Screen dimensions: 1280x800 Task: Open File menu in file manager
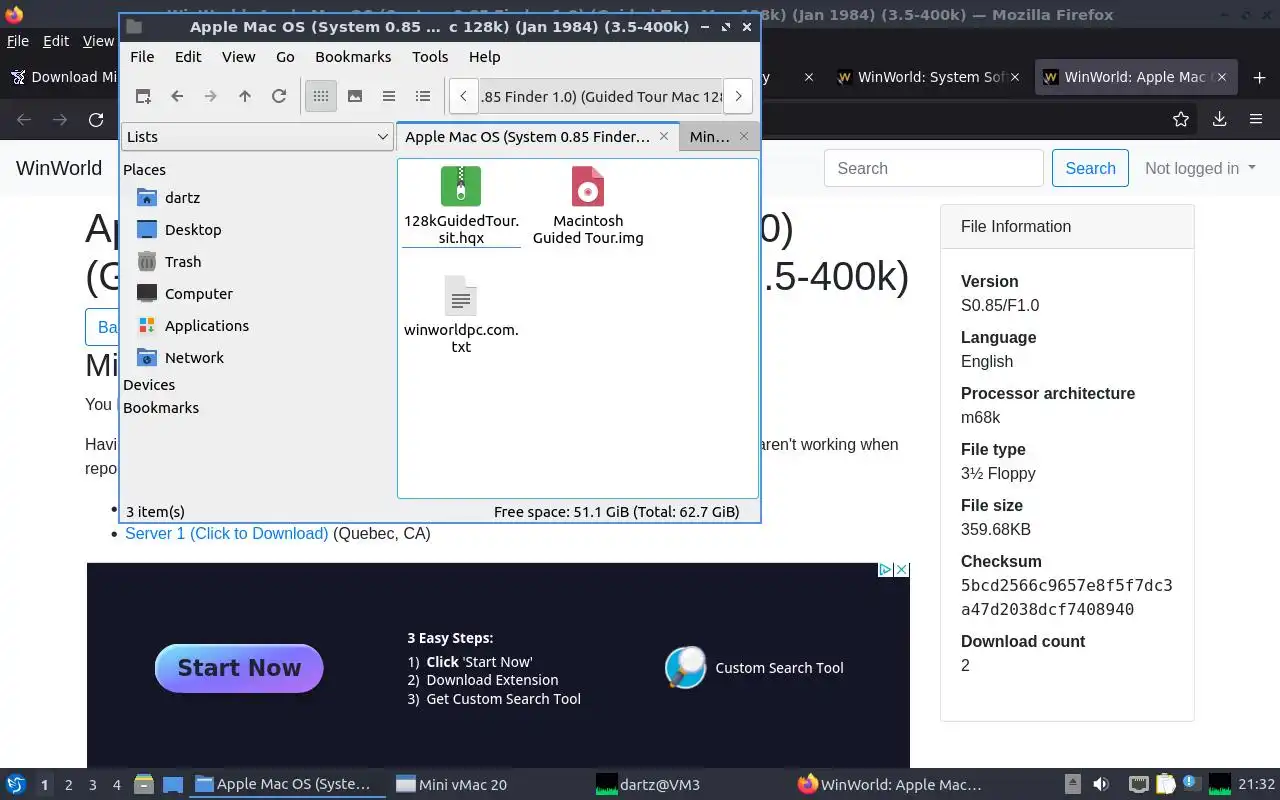tap(142, 57)
